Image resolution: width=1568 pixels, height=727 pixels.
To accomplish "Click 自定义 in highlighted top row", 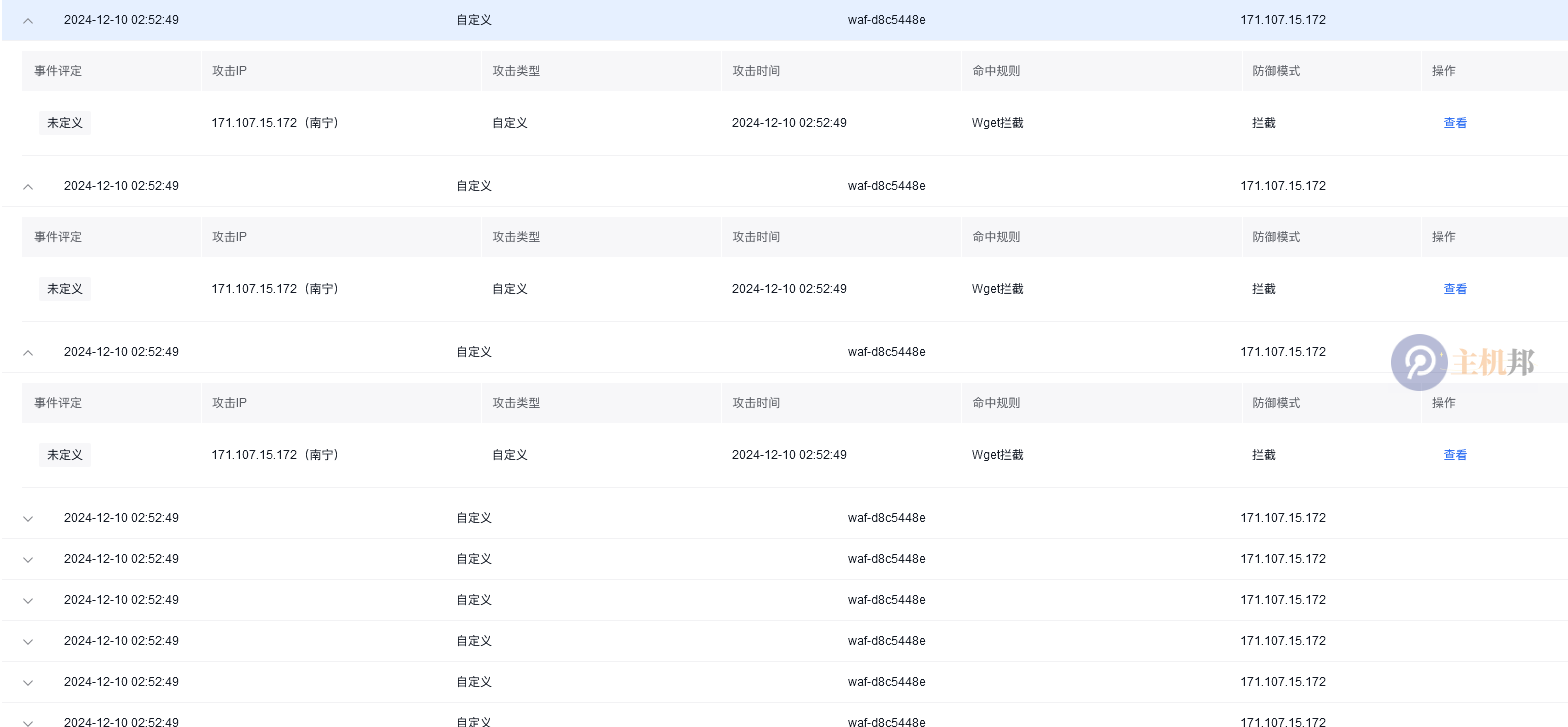I will (474, 20).
